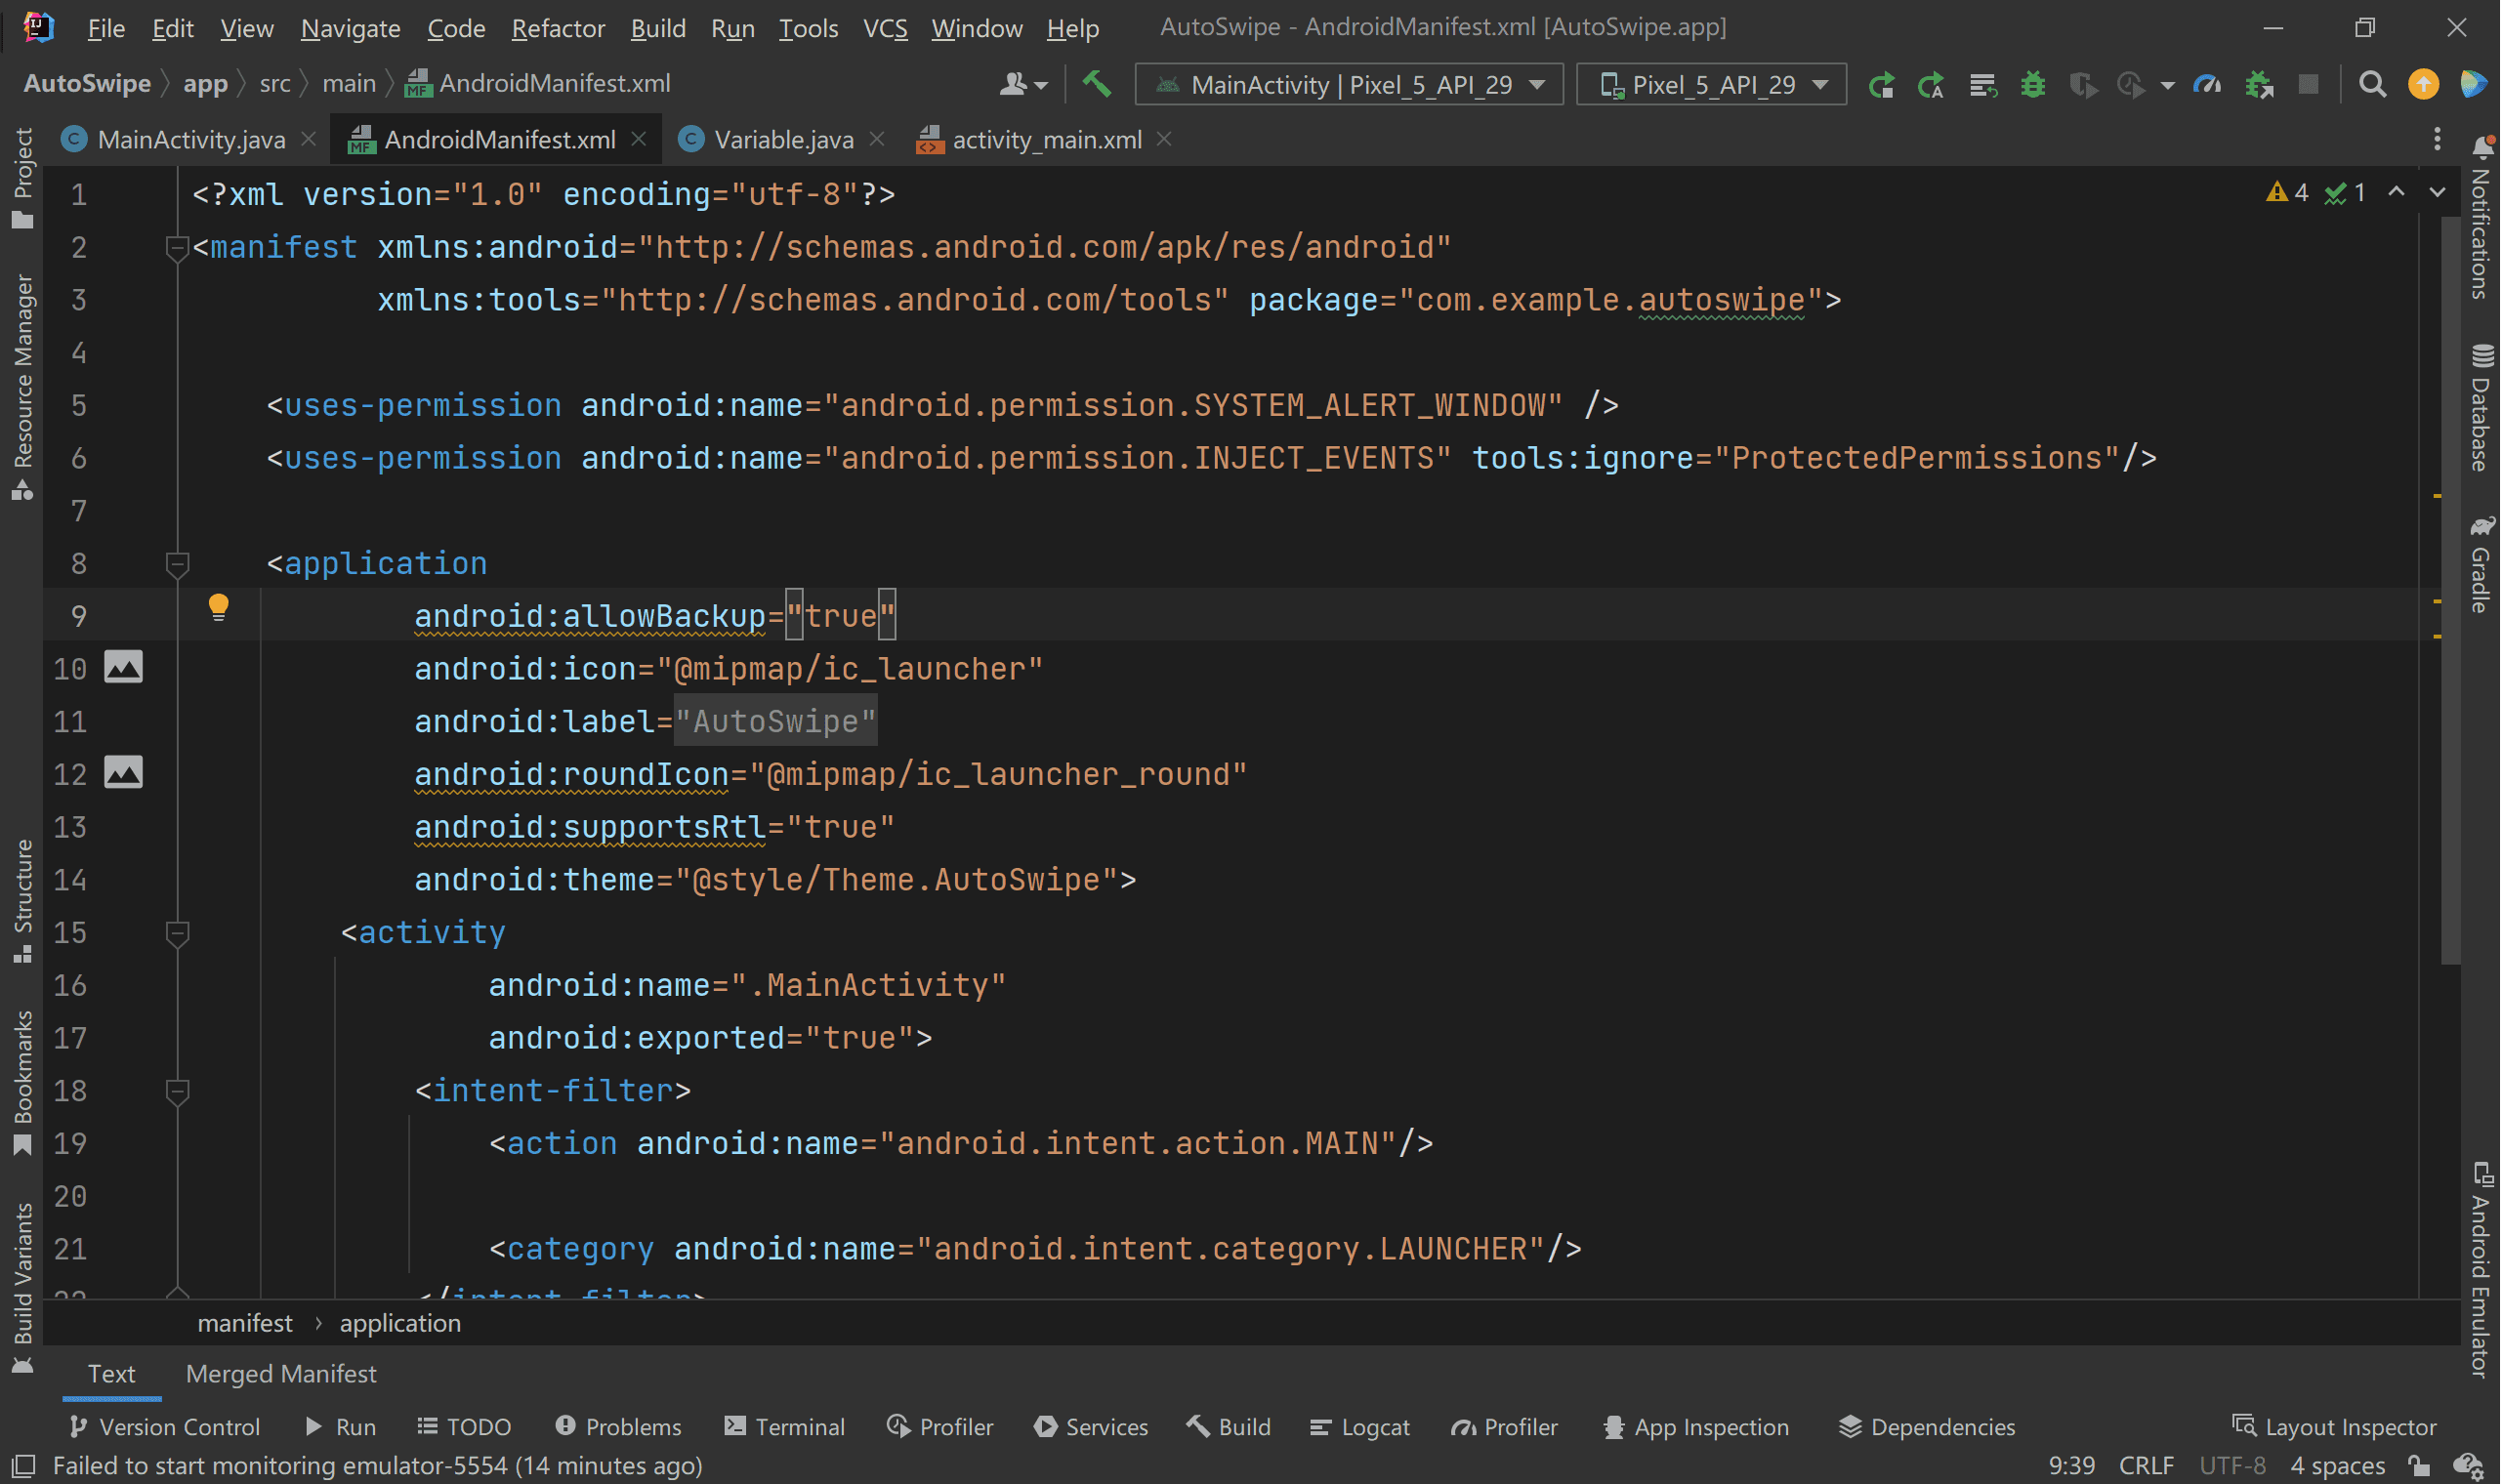Viewport: 2502px width, 1484px height.
Task: Click the Apply Code Changes icon
Action: pos(1982,85)
